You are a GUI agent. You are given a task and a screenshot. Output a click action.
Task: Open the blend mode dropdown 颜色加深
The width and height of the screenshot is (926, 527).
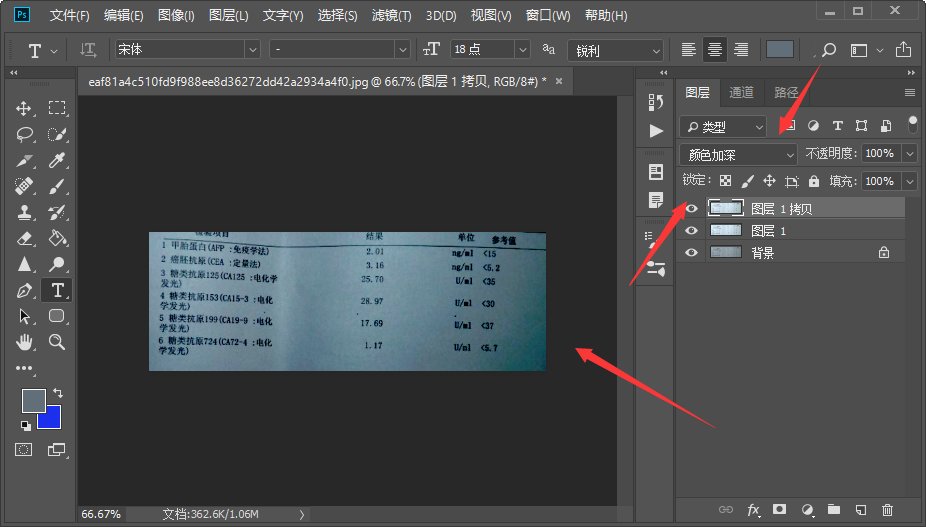(738, 155)
